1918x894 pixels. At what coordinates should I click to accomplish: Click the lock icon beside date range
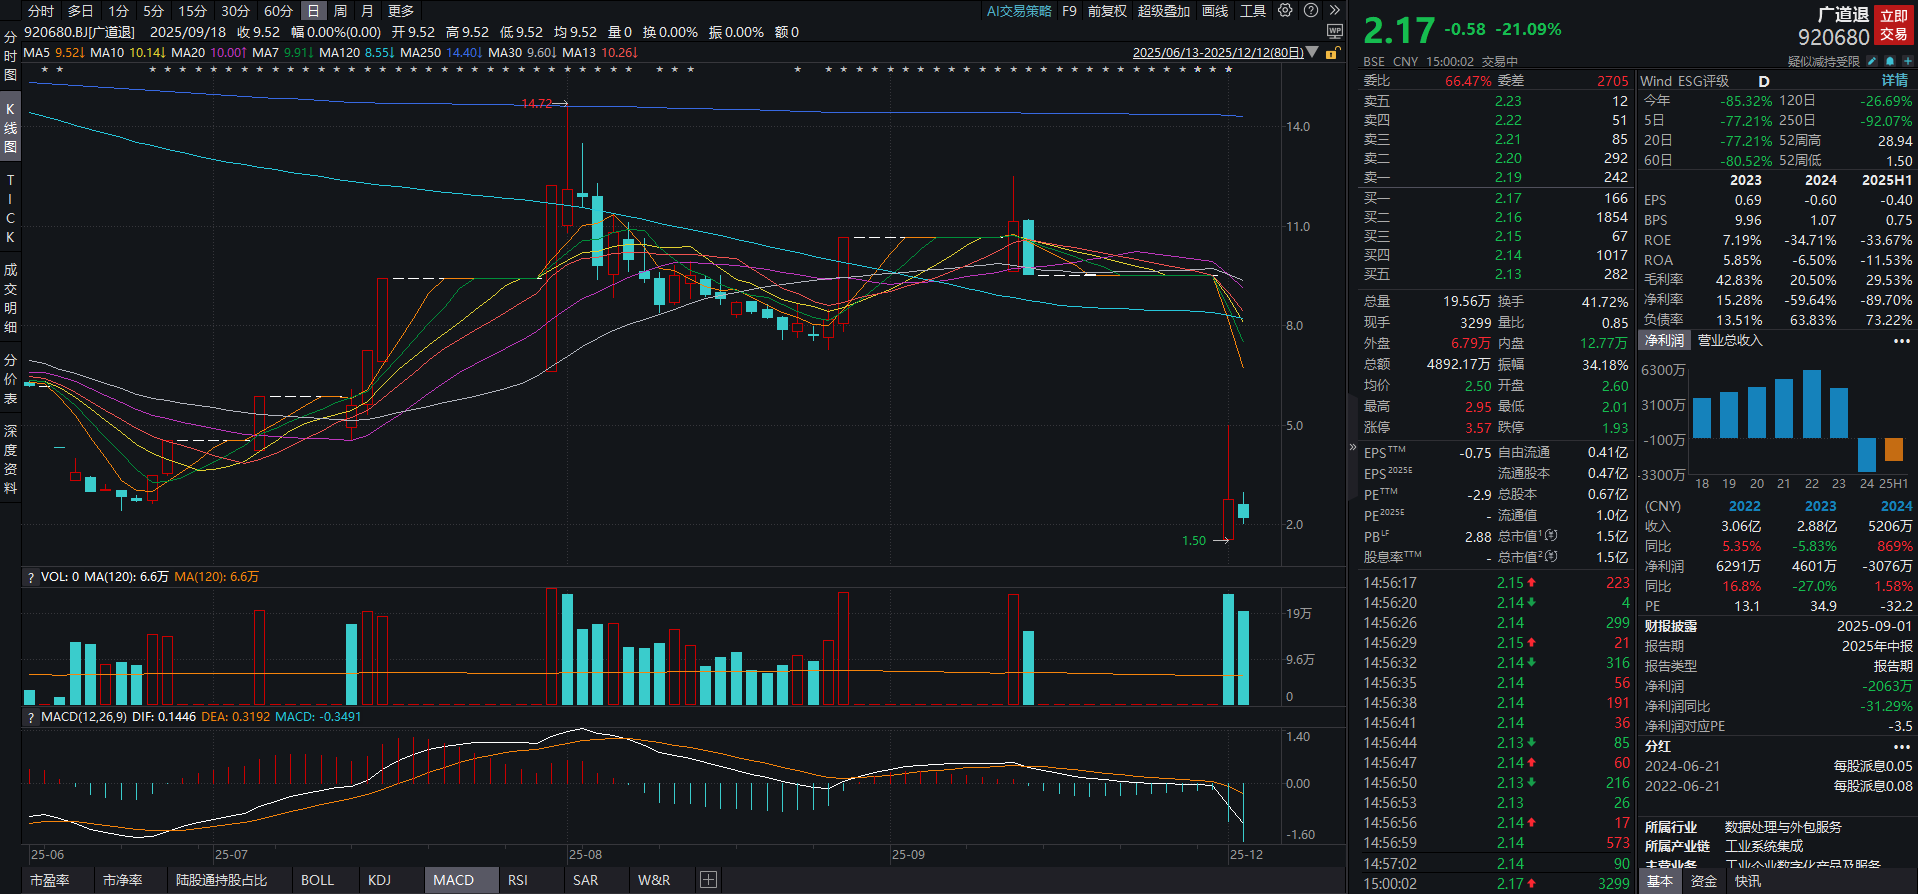pyautogui.click(x=1332, y=53)
